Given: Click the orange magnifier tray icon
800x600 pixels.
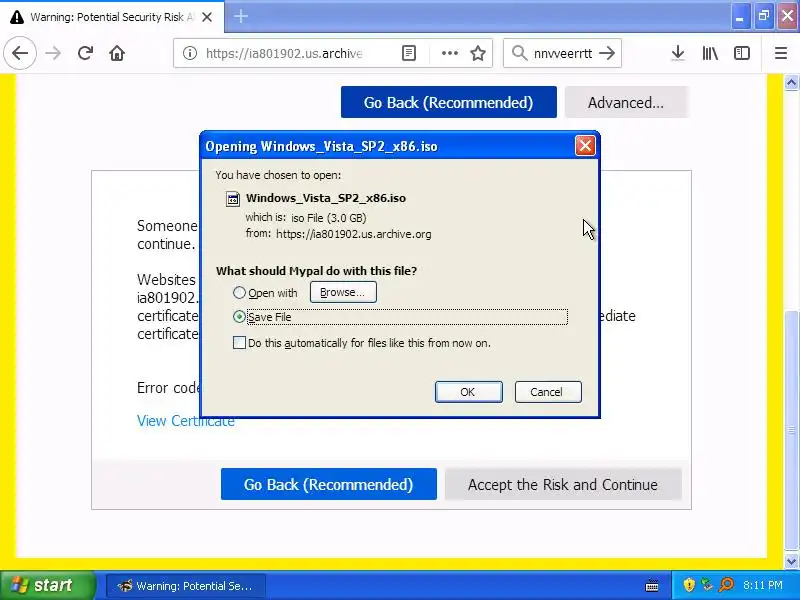Looking at the screenshot, I should pos(726,585).
